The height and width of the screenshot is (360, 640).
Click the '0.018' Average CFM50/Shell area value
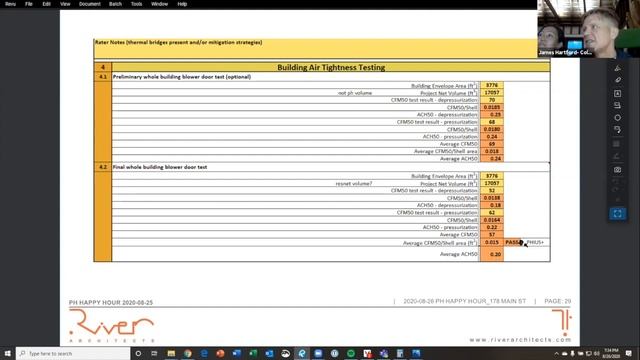click(x=492, y=151)
